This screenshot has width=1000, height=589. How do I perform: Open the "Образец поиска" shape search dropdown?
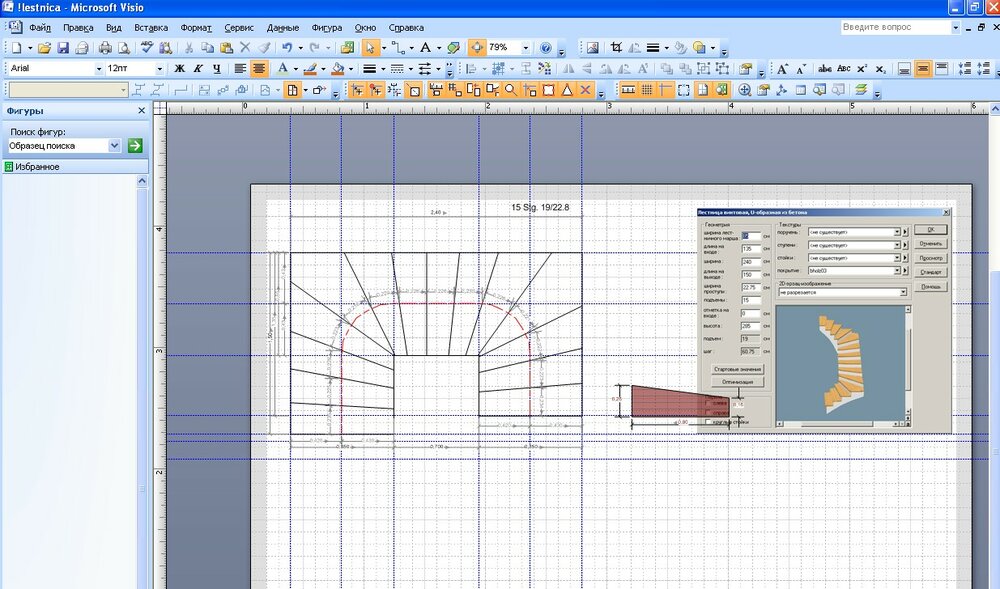[x=114, y=146]
